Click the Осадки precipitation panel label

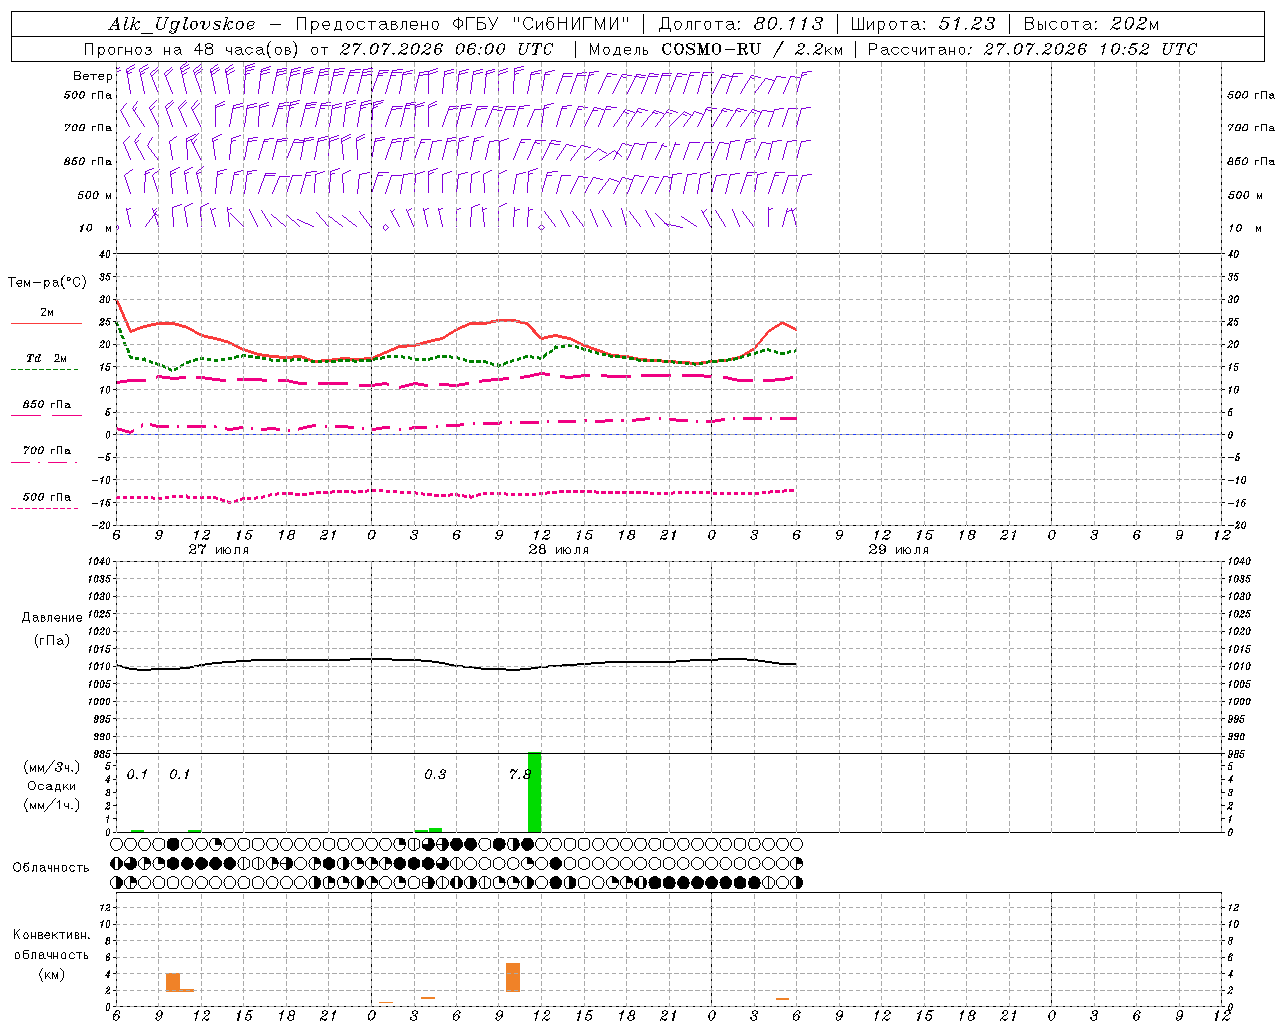click(x=52, y=786)
